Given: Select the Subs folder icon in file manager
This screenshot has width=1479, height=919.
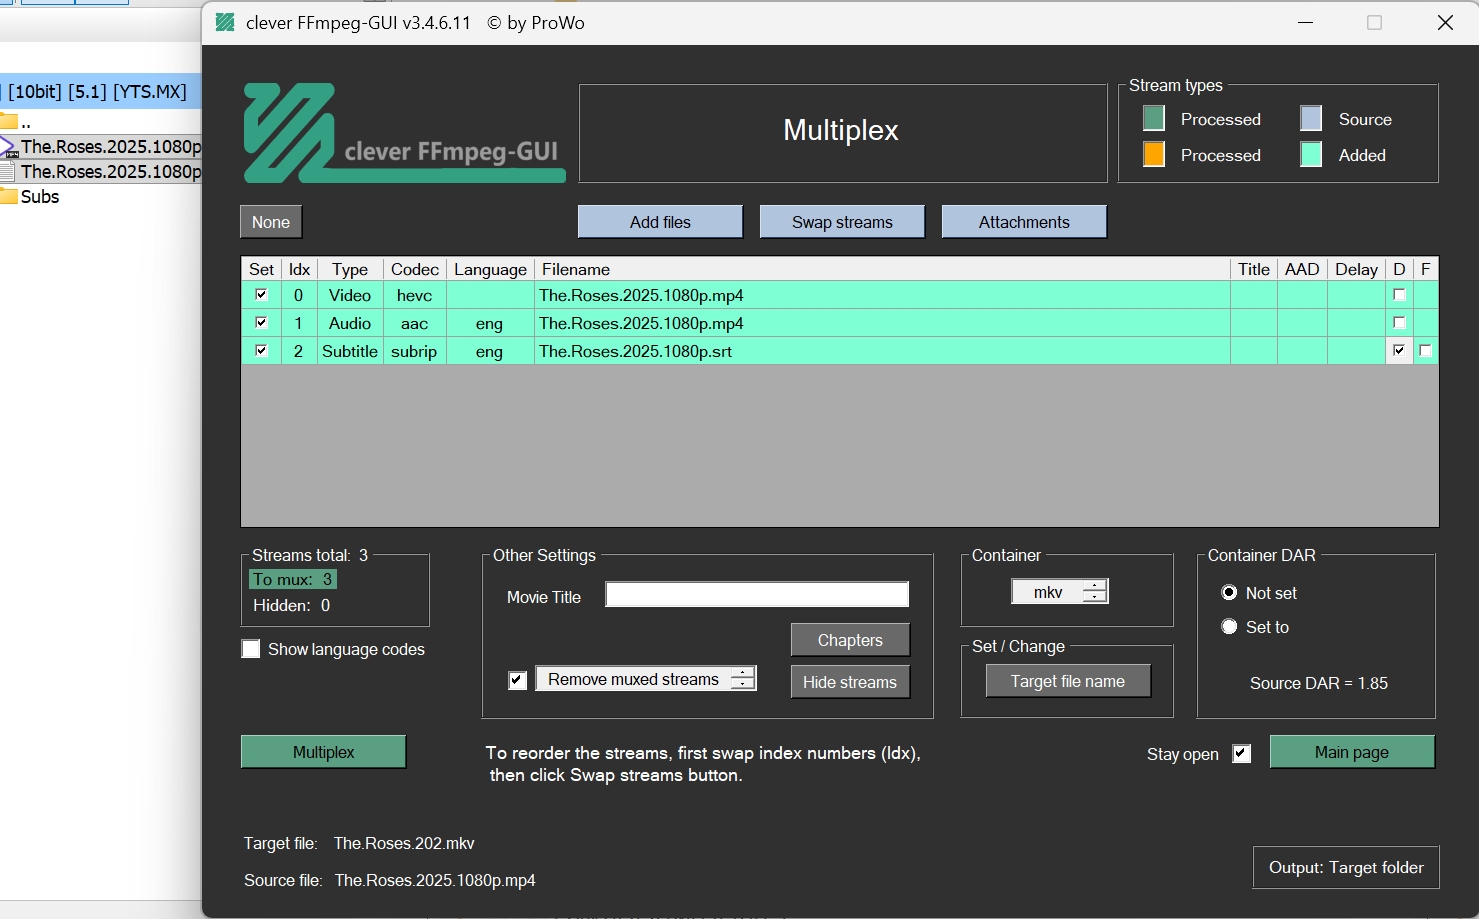Looking at the screenshot, I should [10, 197].
